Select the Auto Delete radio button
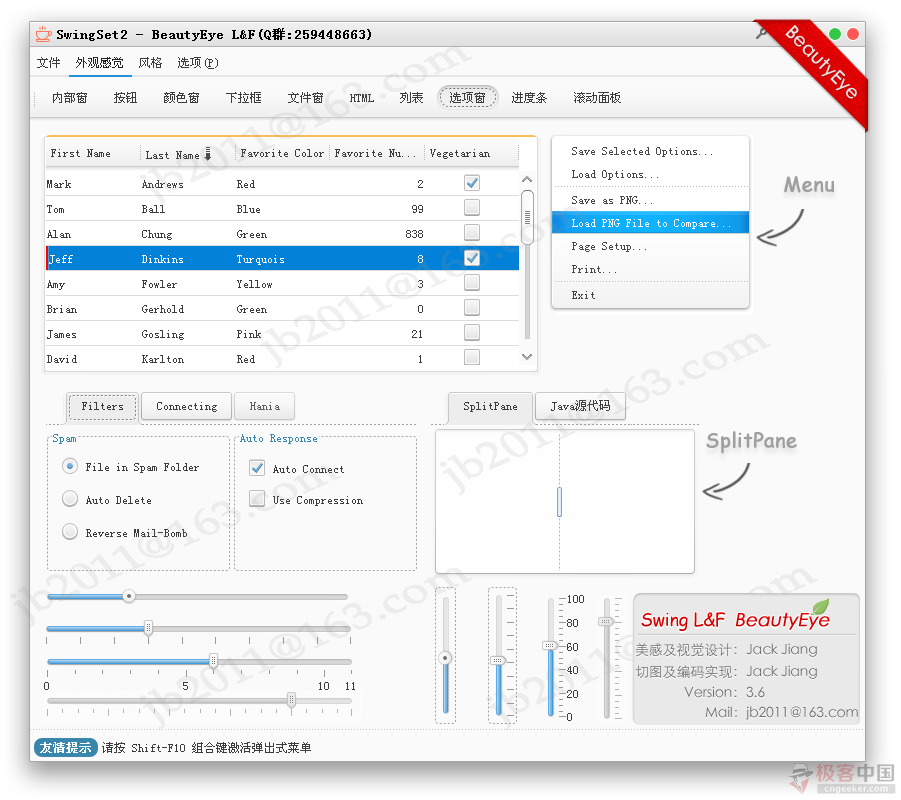The width and height of the screenshot is (901, 800). click(x=69, y=498)
